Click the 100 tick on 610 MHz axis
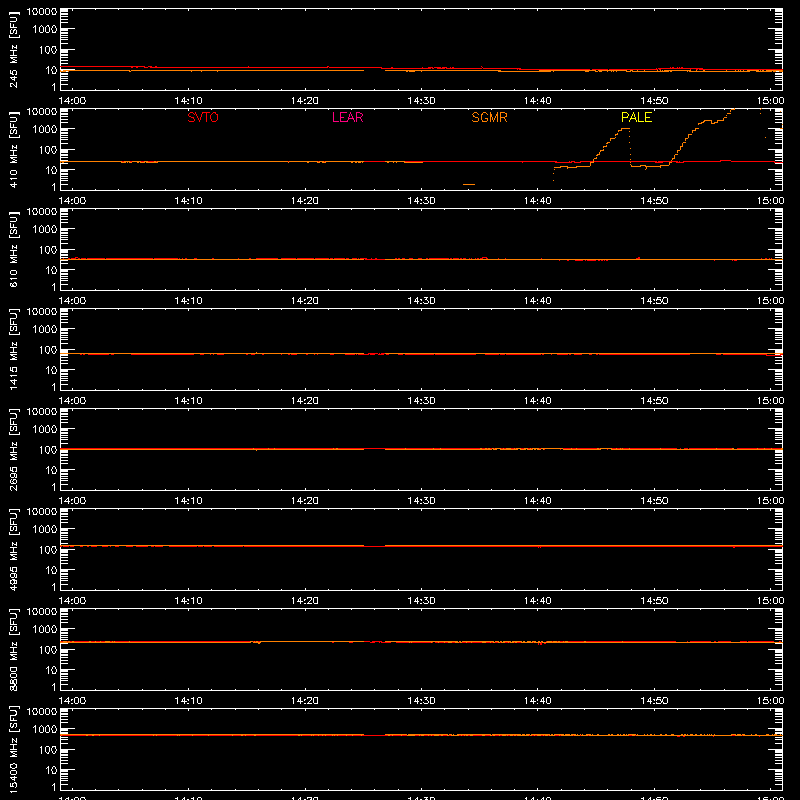 (48, 250)
